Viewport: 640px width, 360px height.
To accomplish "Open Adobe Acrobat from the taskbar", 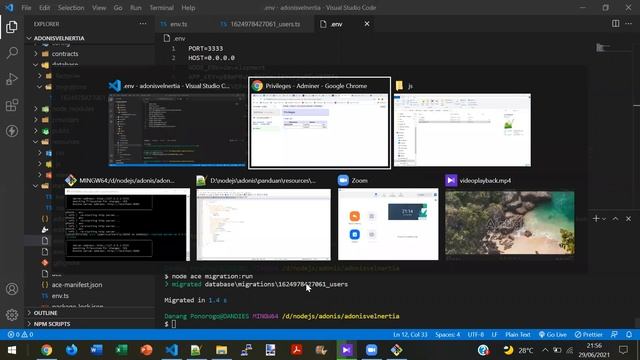I will [296, 350].
